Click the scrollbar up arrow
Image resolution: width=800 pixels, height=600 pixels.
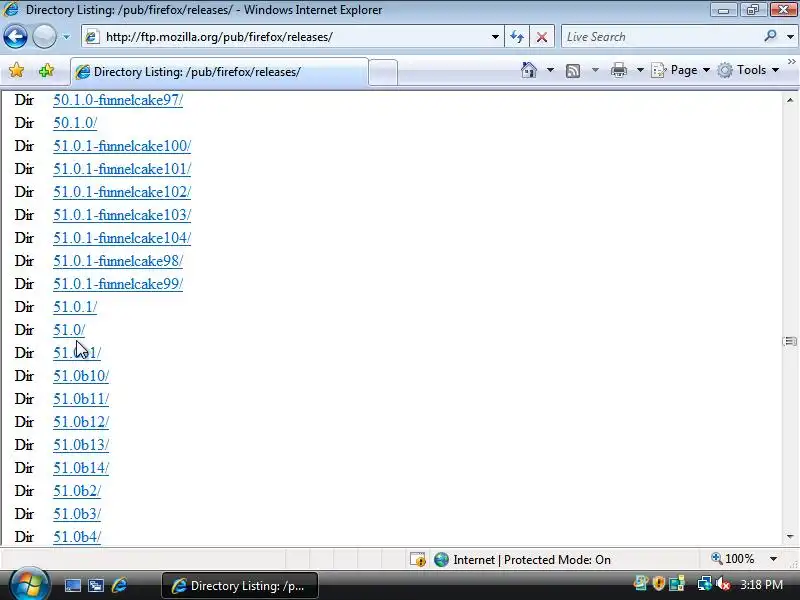pyautogui.click(x=790, y=100)
